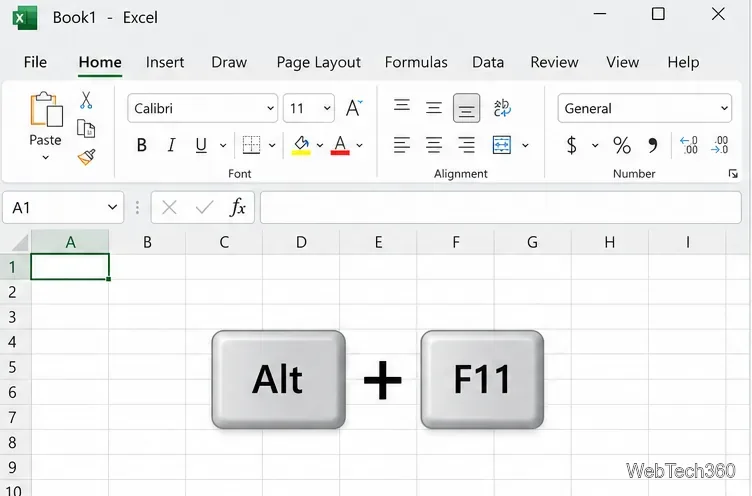Apply red font color A
752x496 pixels.
pyautogui.click(x=340, y=145)
